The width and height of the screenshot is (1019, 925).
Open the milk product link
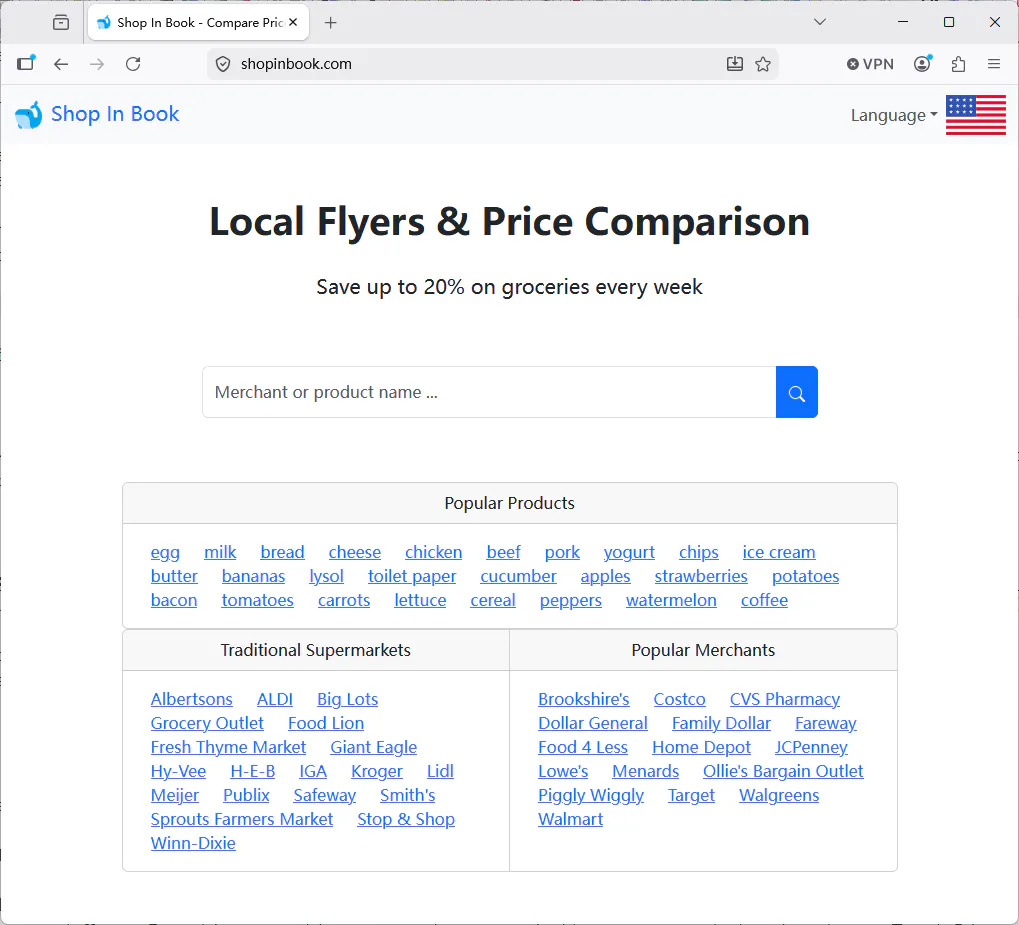[x=220, y=552]
